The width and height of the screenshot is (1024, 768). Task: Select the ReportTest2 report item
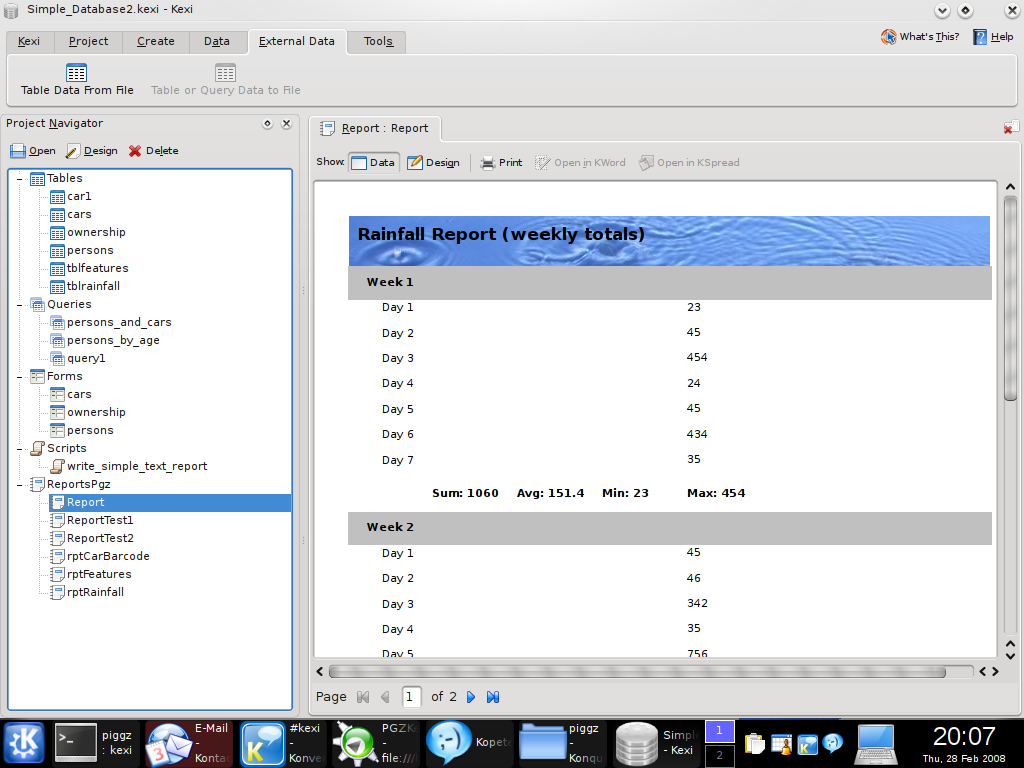click(99, 538)
